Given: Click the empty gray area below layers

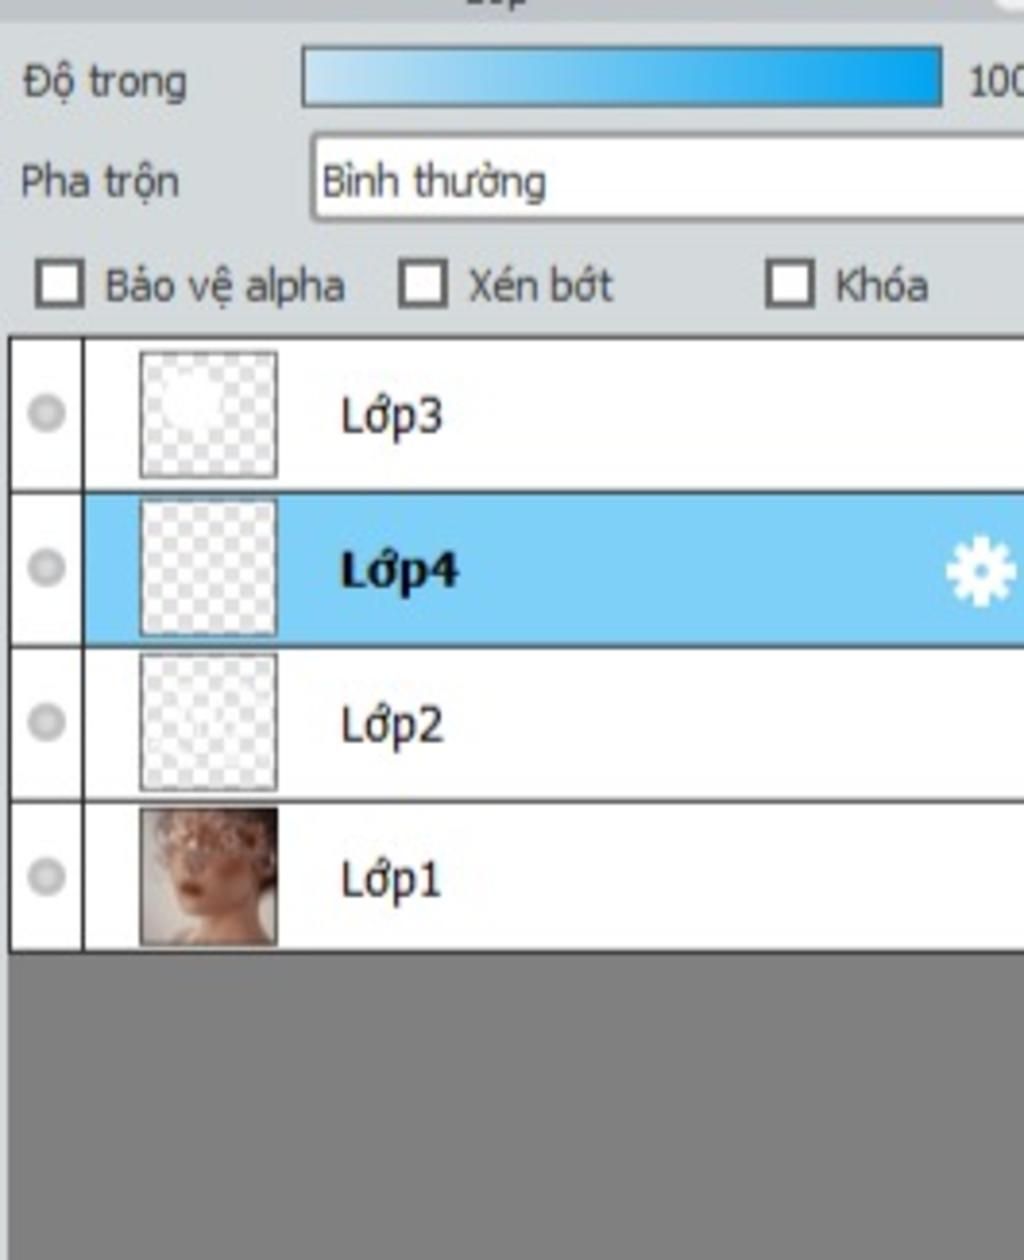Looking at the screenshot, I should (x=516, y=1105).
